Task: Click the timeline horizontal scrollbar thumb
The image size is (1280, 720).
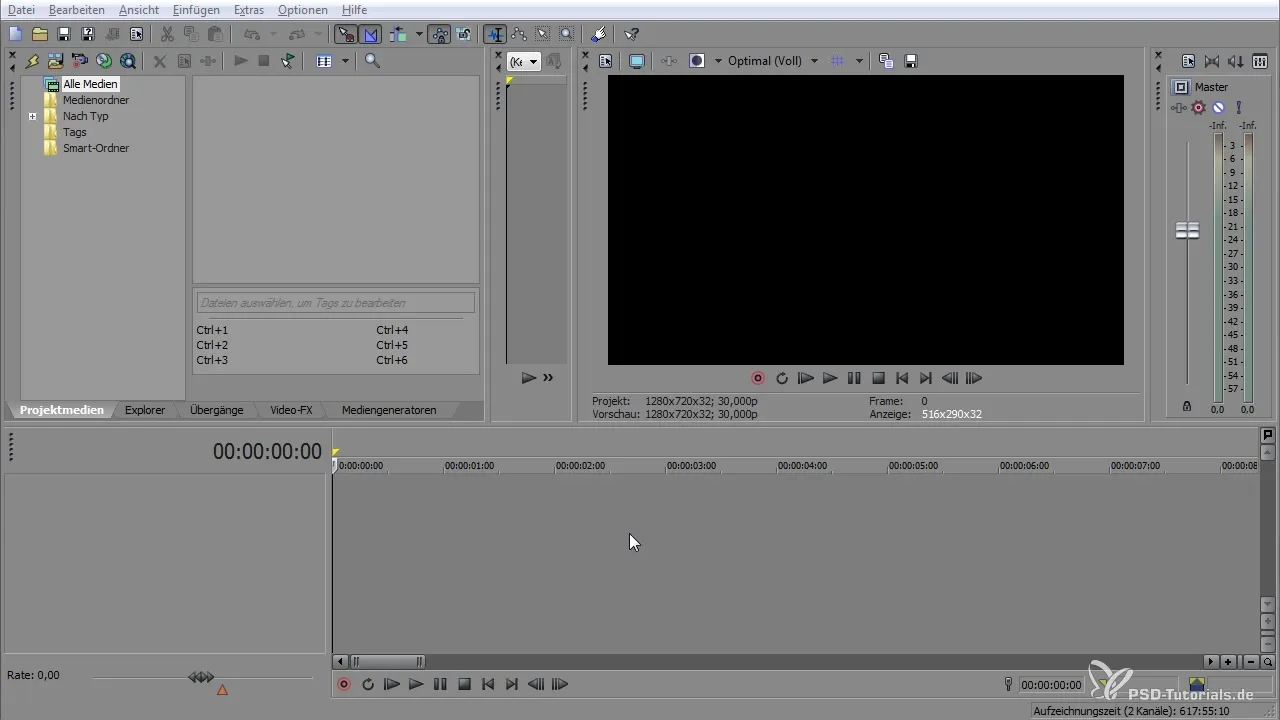Action: 387,662
